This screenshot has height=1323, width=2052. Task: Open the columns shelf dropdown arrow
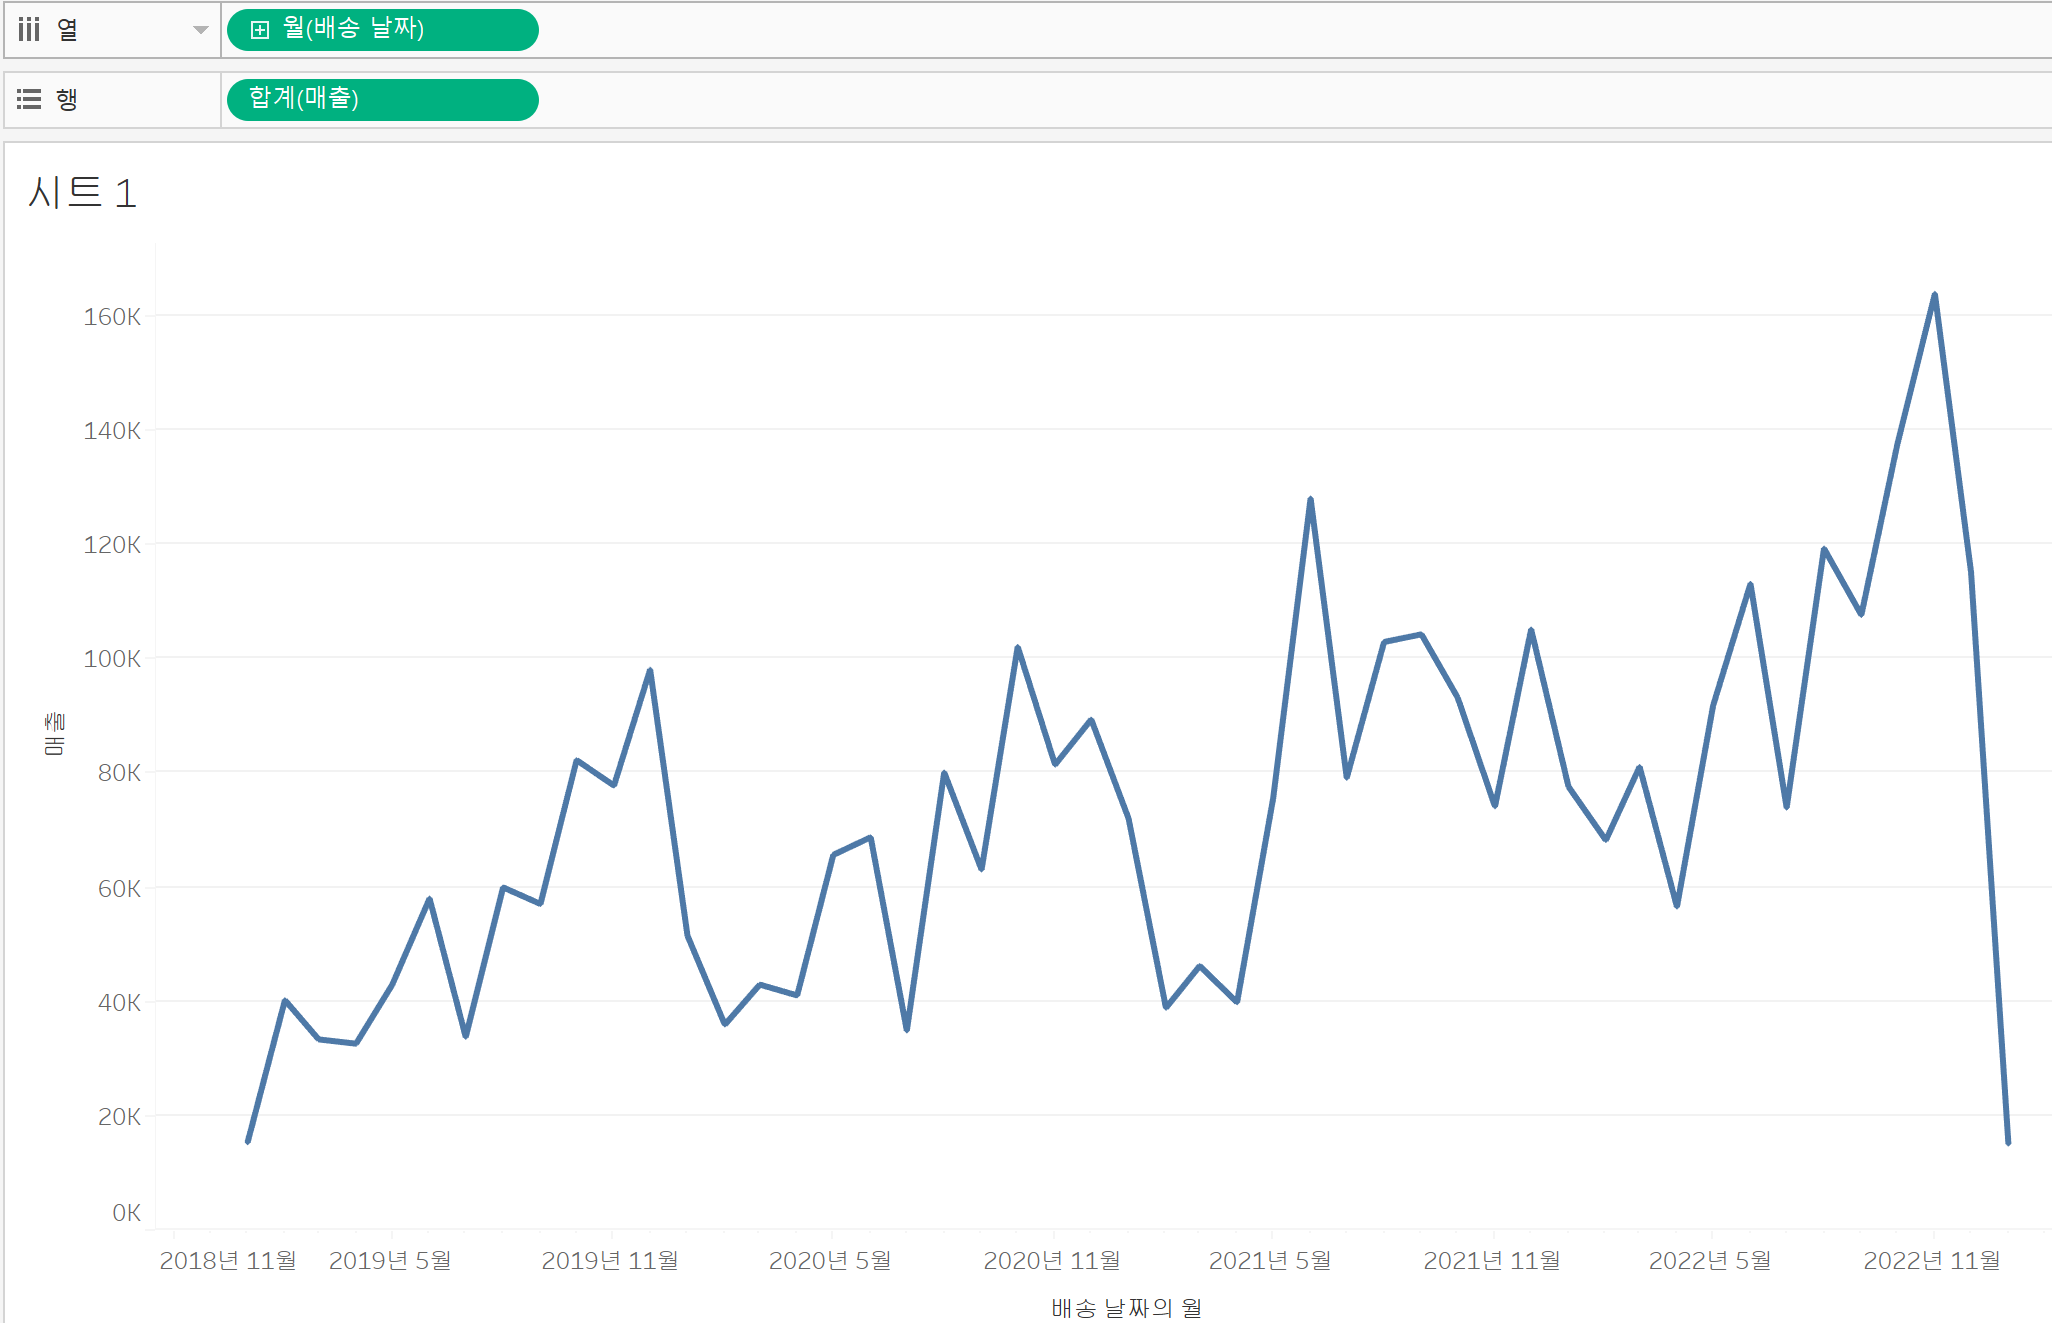pos(200,30)
